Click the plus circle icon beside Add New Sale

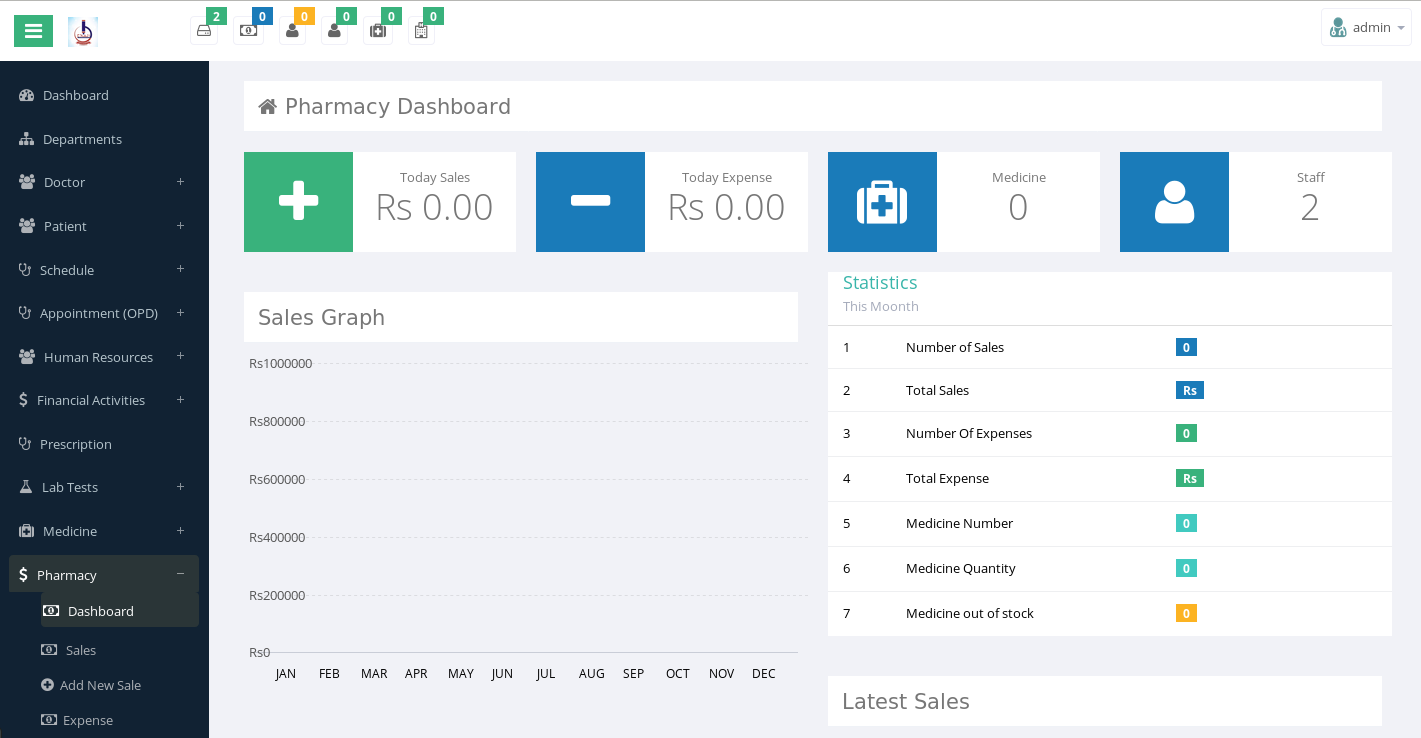coord(47,685)
